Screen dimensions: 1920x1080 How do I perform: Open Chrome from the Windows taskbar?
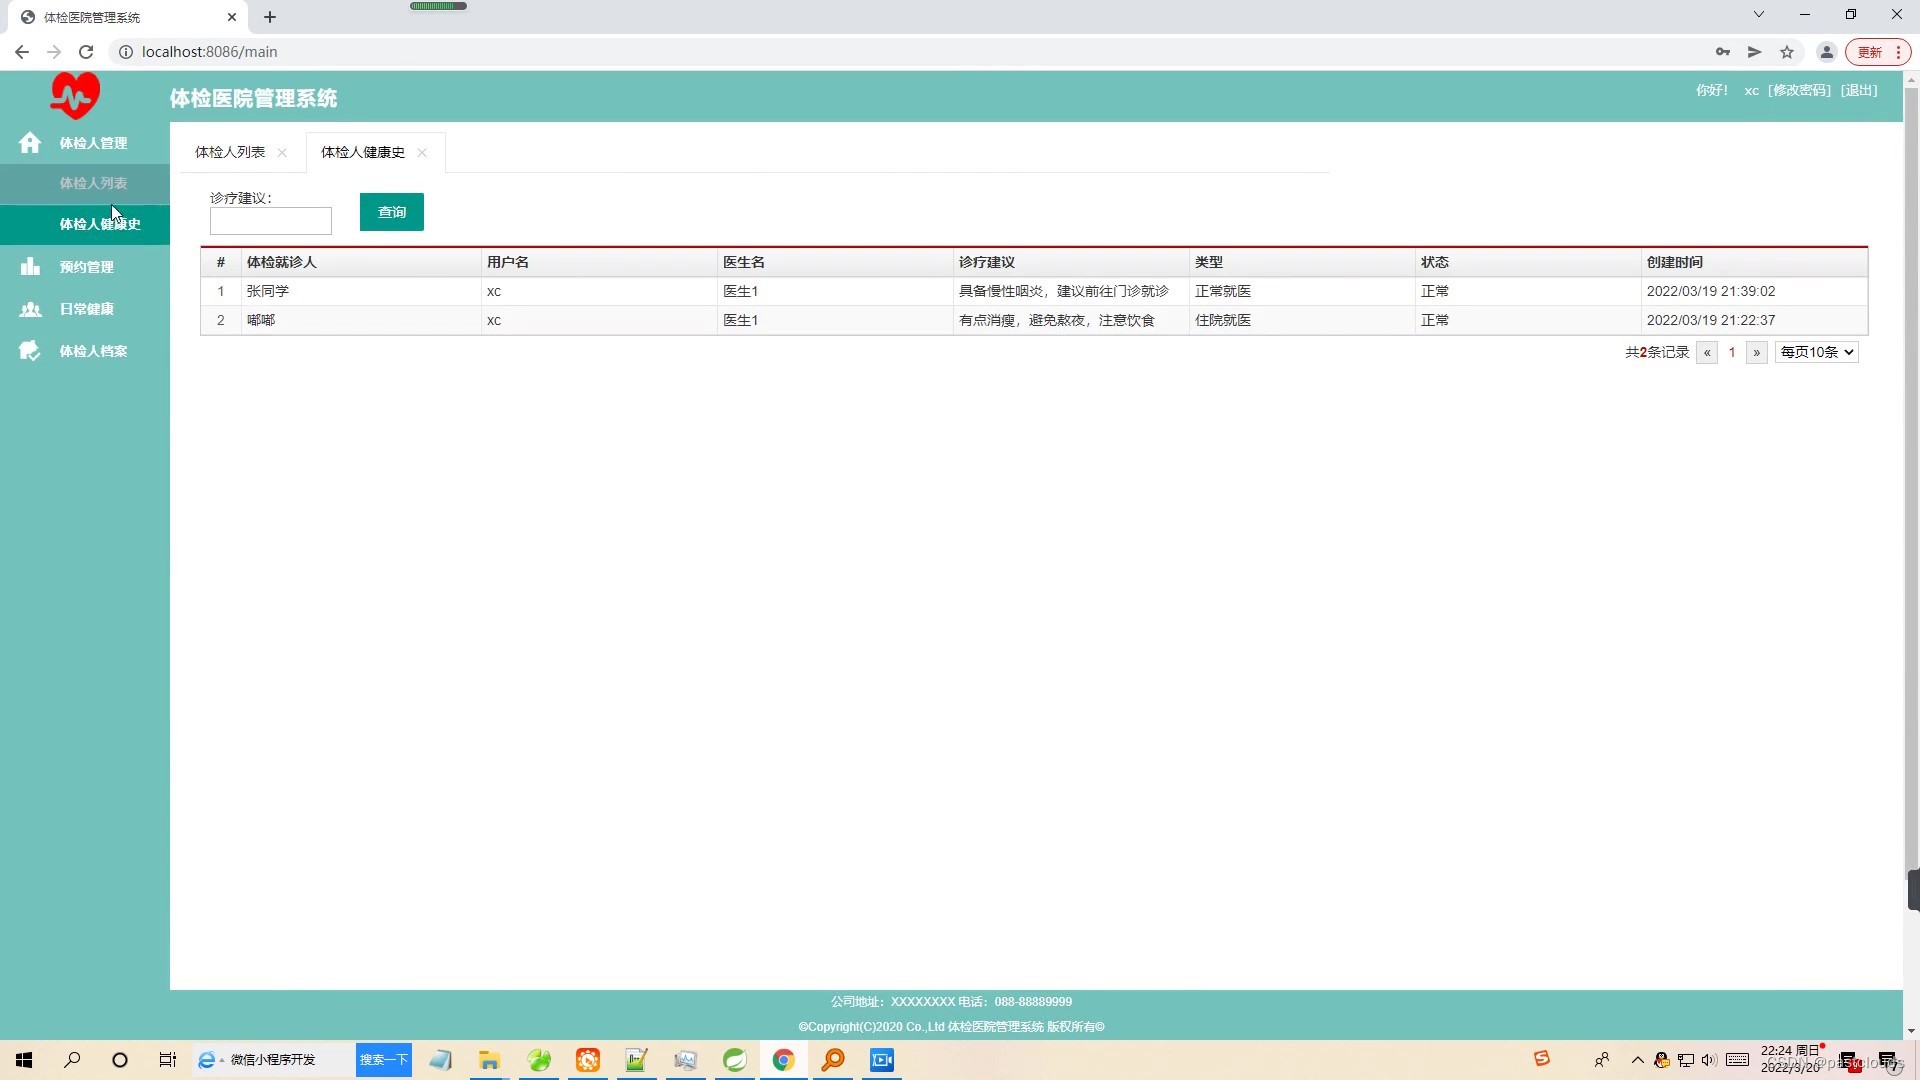pos(784,1060)
